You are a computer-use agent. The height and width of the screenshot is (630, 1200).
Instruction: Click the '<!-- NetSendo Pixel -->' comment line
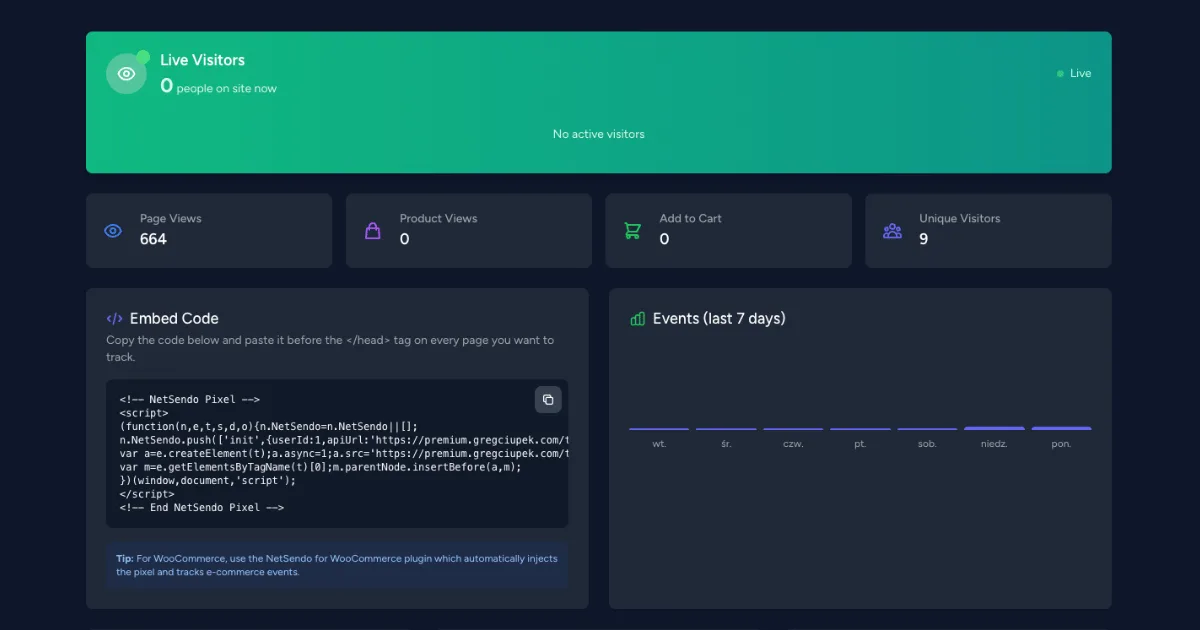(190, 400)
